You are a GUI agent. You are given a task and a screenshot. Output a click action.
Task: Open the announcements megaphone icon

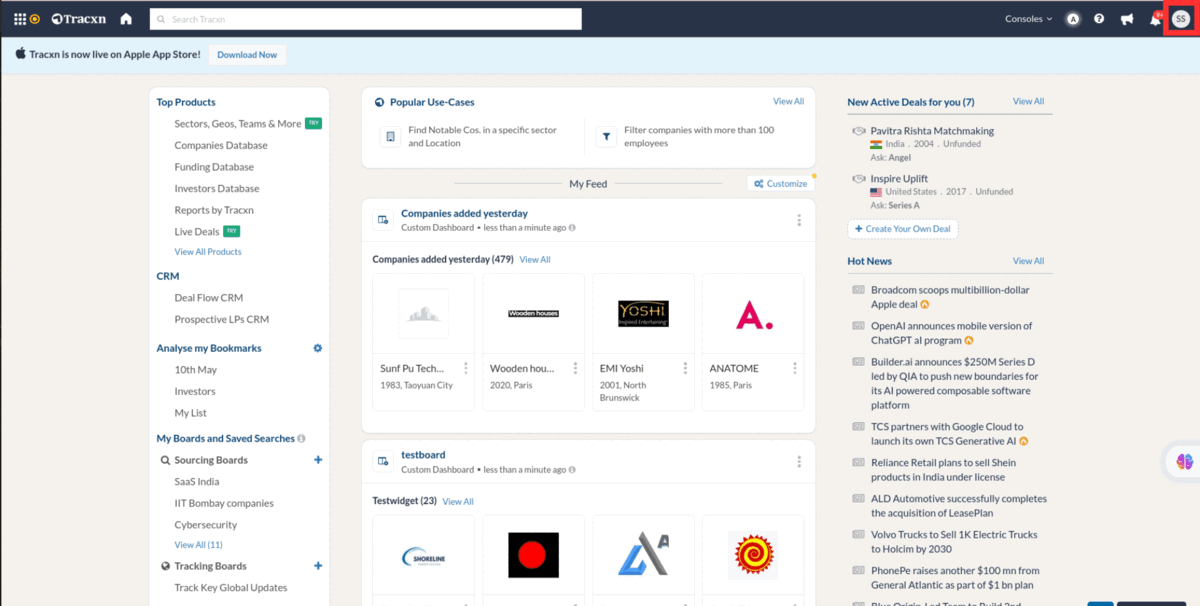[1127, 19]
